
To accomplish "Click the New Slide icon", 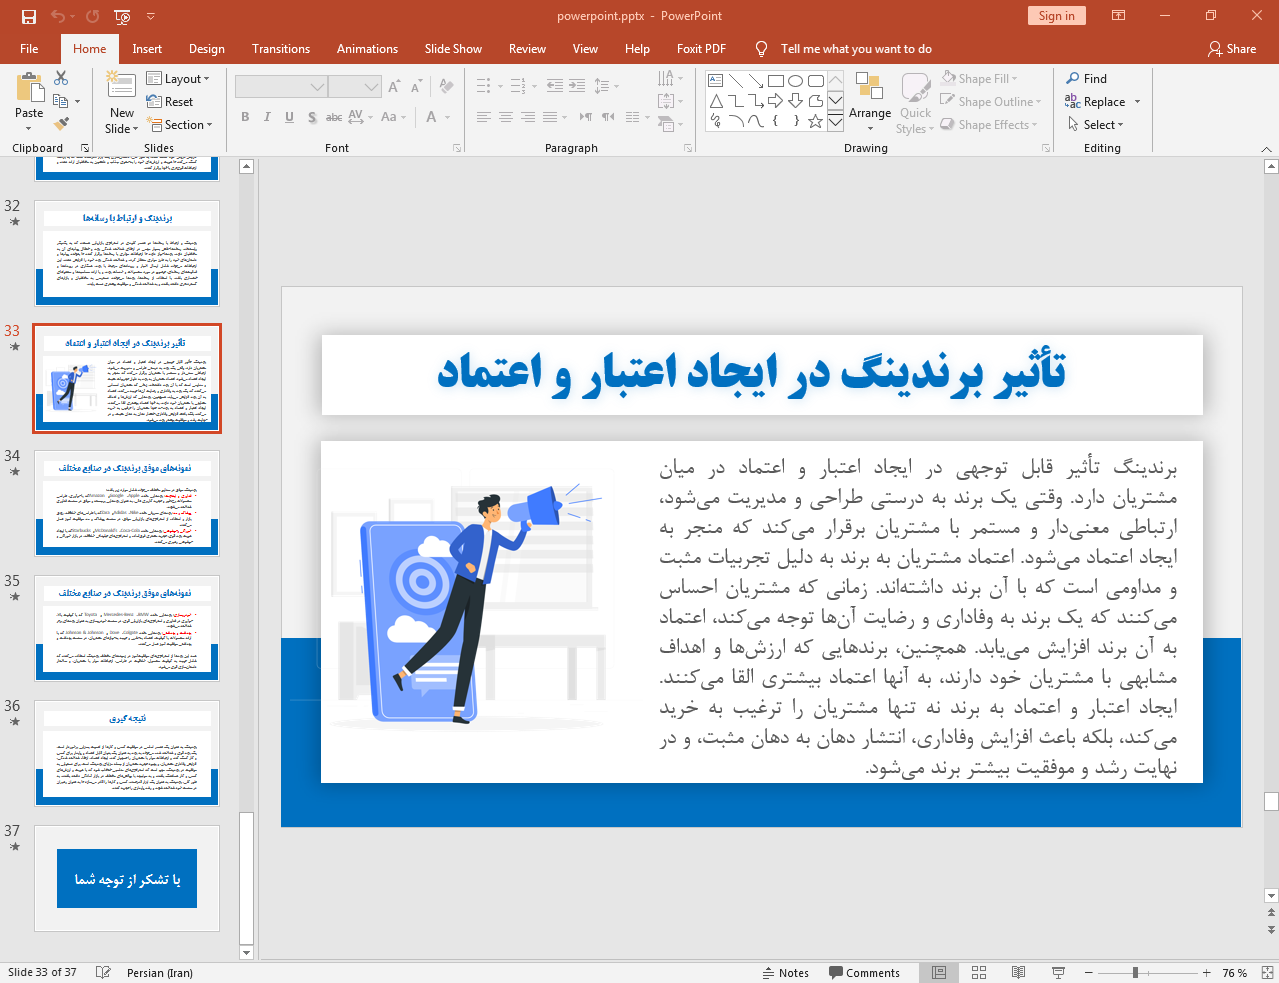I will click(121, 87).
